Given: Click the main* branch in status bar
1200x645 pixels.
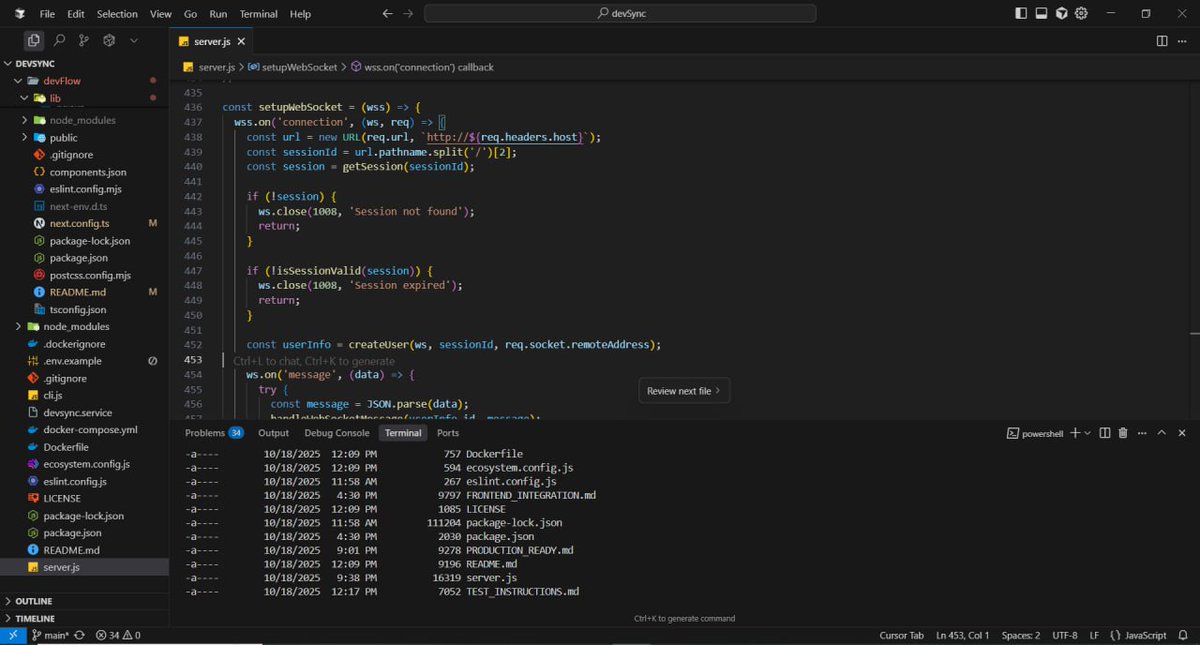Looking at the screenshot, I should (49, 635).
